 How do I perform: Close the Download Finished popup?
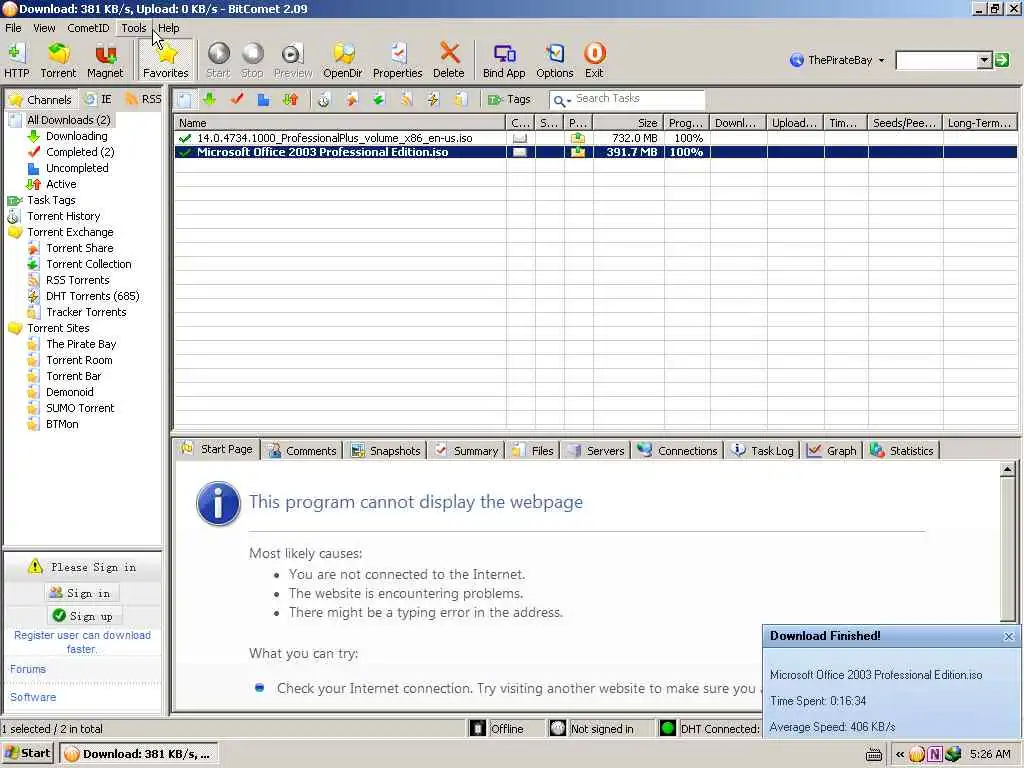pyautogui.click(x=1008, y=637)
